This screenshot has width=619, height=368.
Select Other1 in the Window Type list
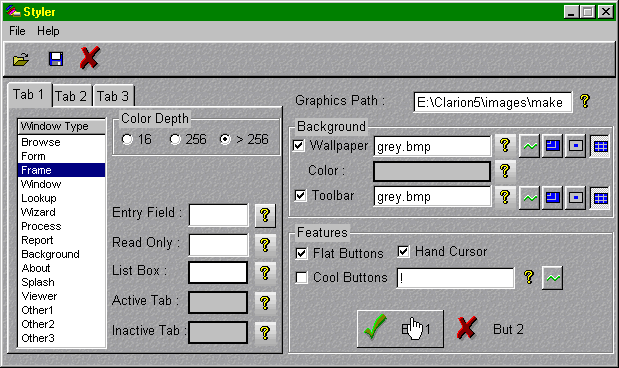(62, 310)
